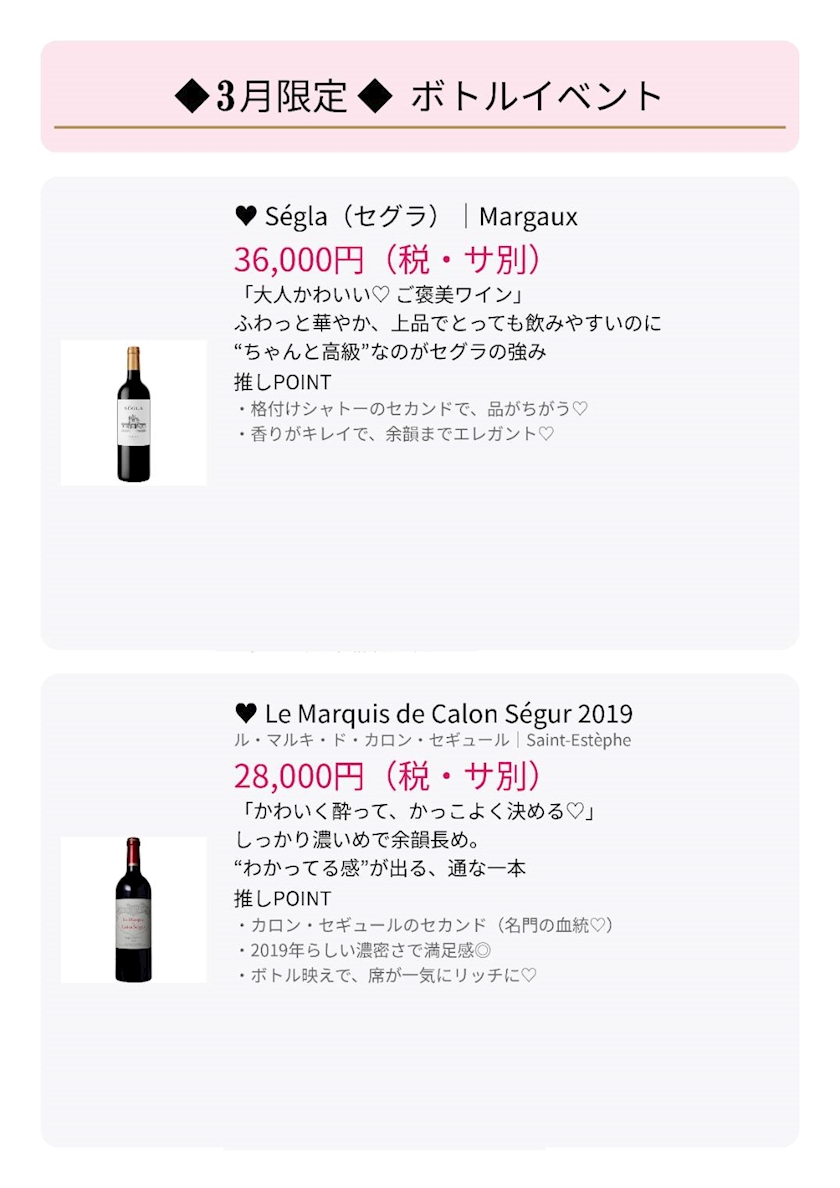
Task: Open the Calon Ségur wine bottle image
Action: 133,909
